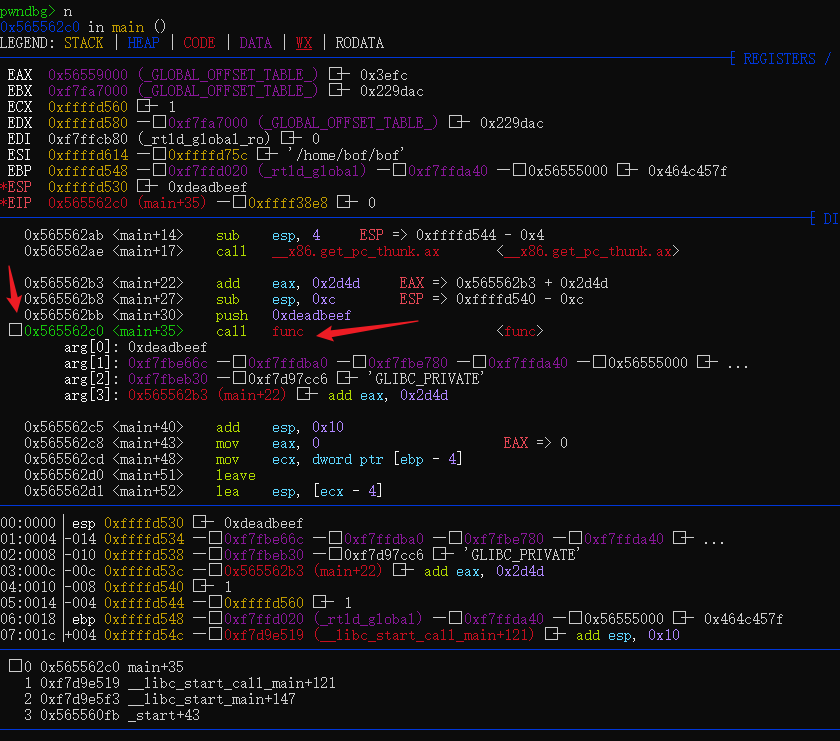The width and height of the screenshot is (840, 741).
Task: Select the RODATA legend label
Action: tap(359, 43)
